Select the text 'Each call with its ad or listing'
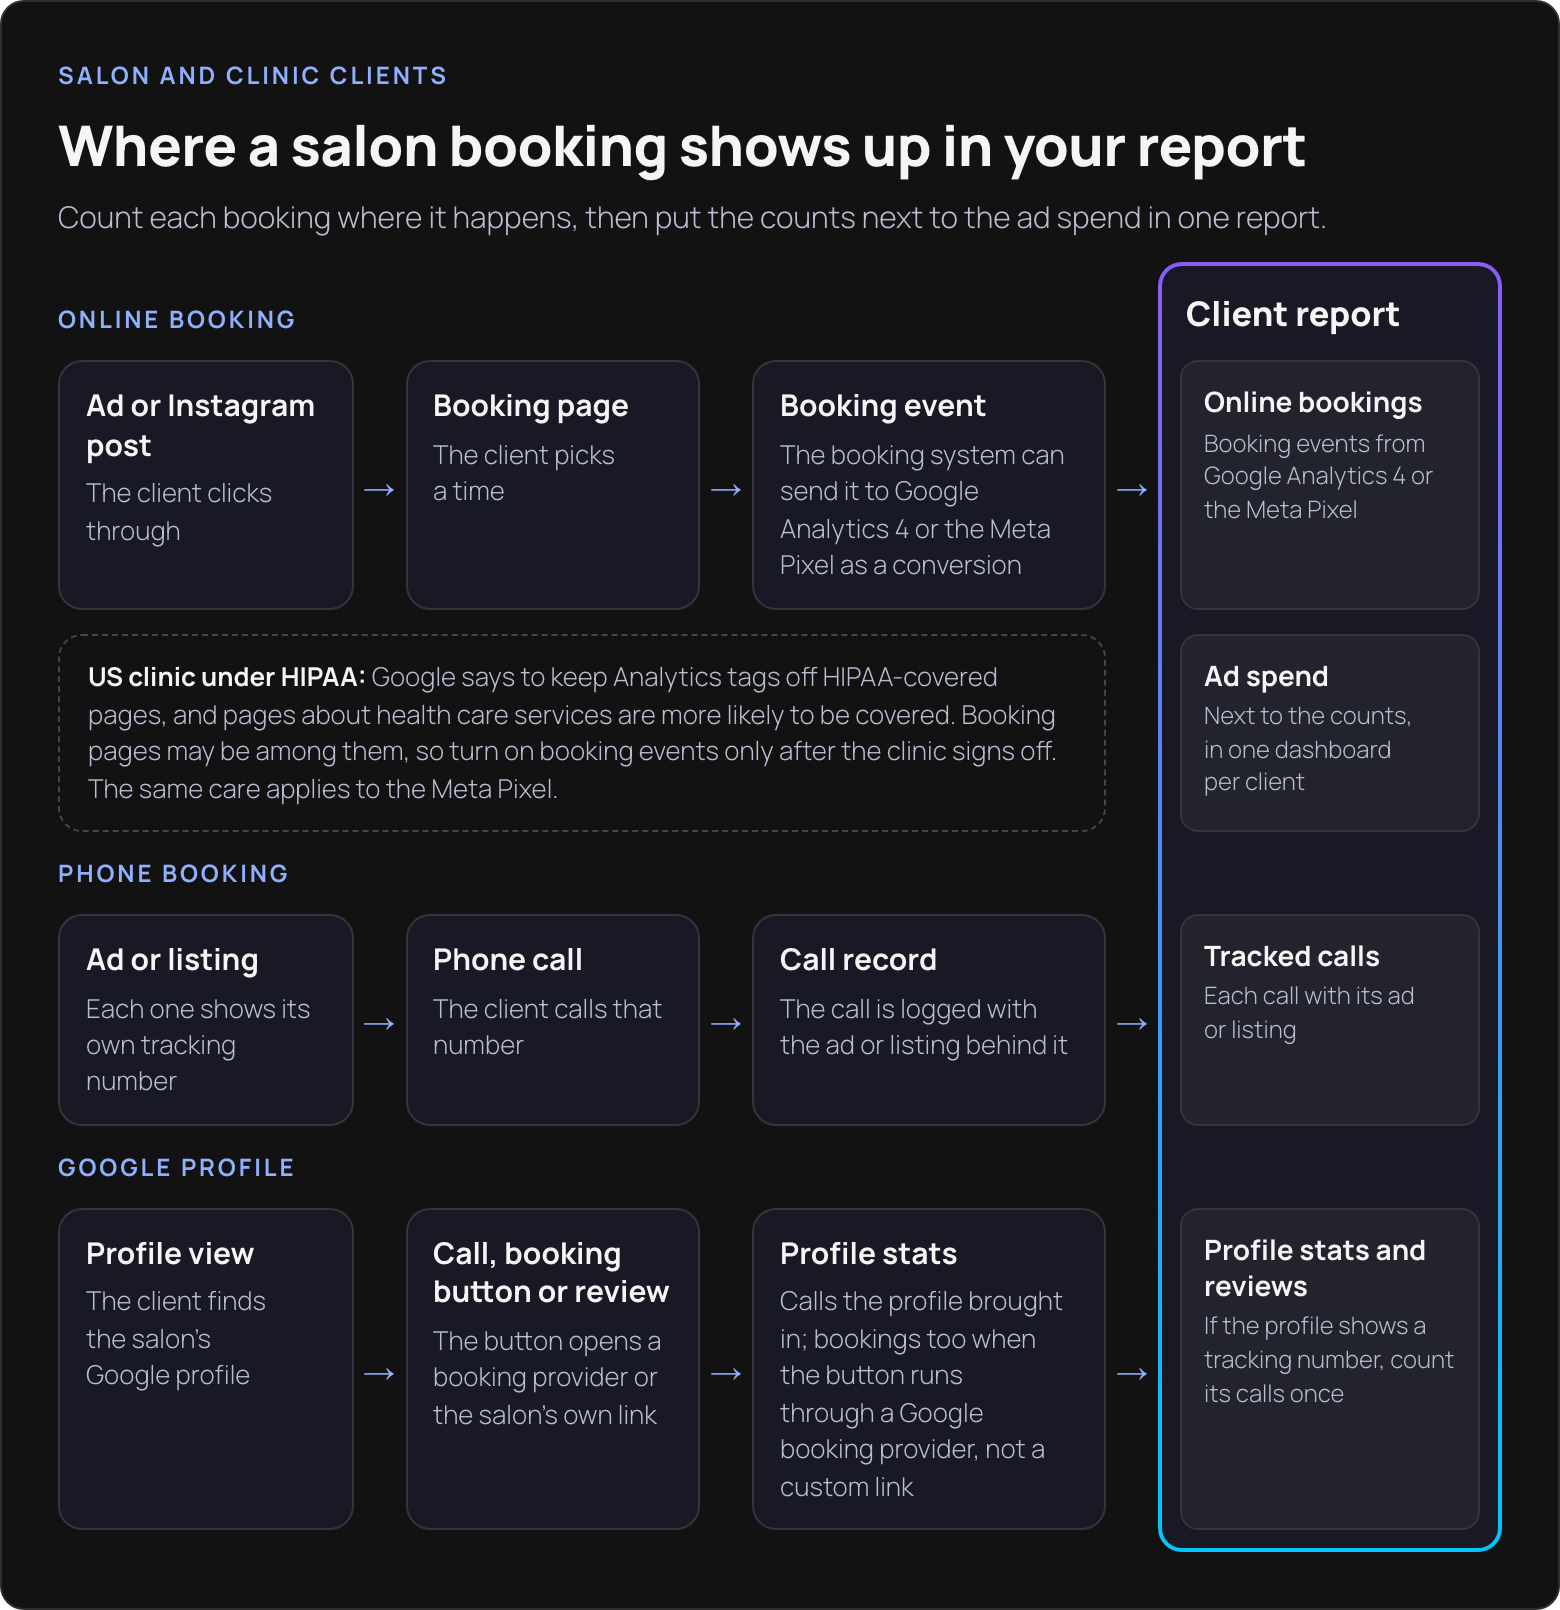The width and height of the screenshot is (1560, 1610). (x=1308, y=1013)
